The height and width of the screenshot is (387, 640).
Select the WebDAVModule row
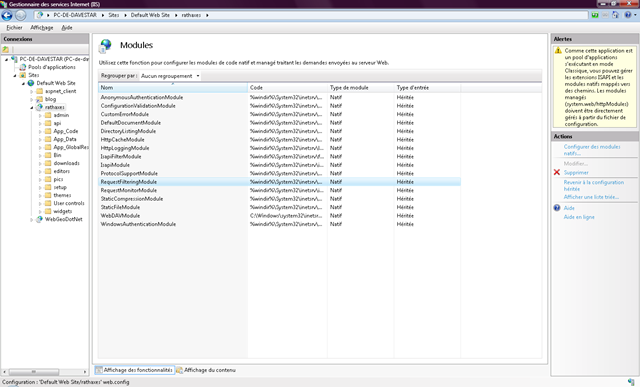[x=280, y=216]
